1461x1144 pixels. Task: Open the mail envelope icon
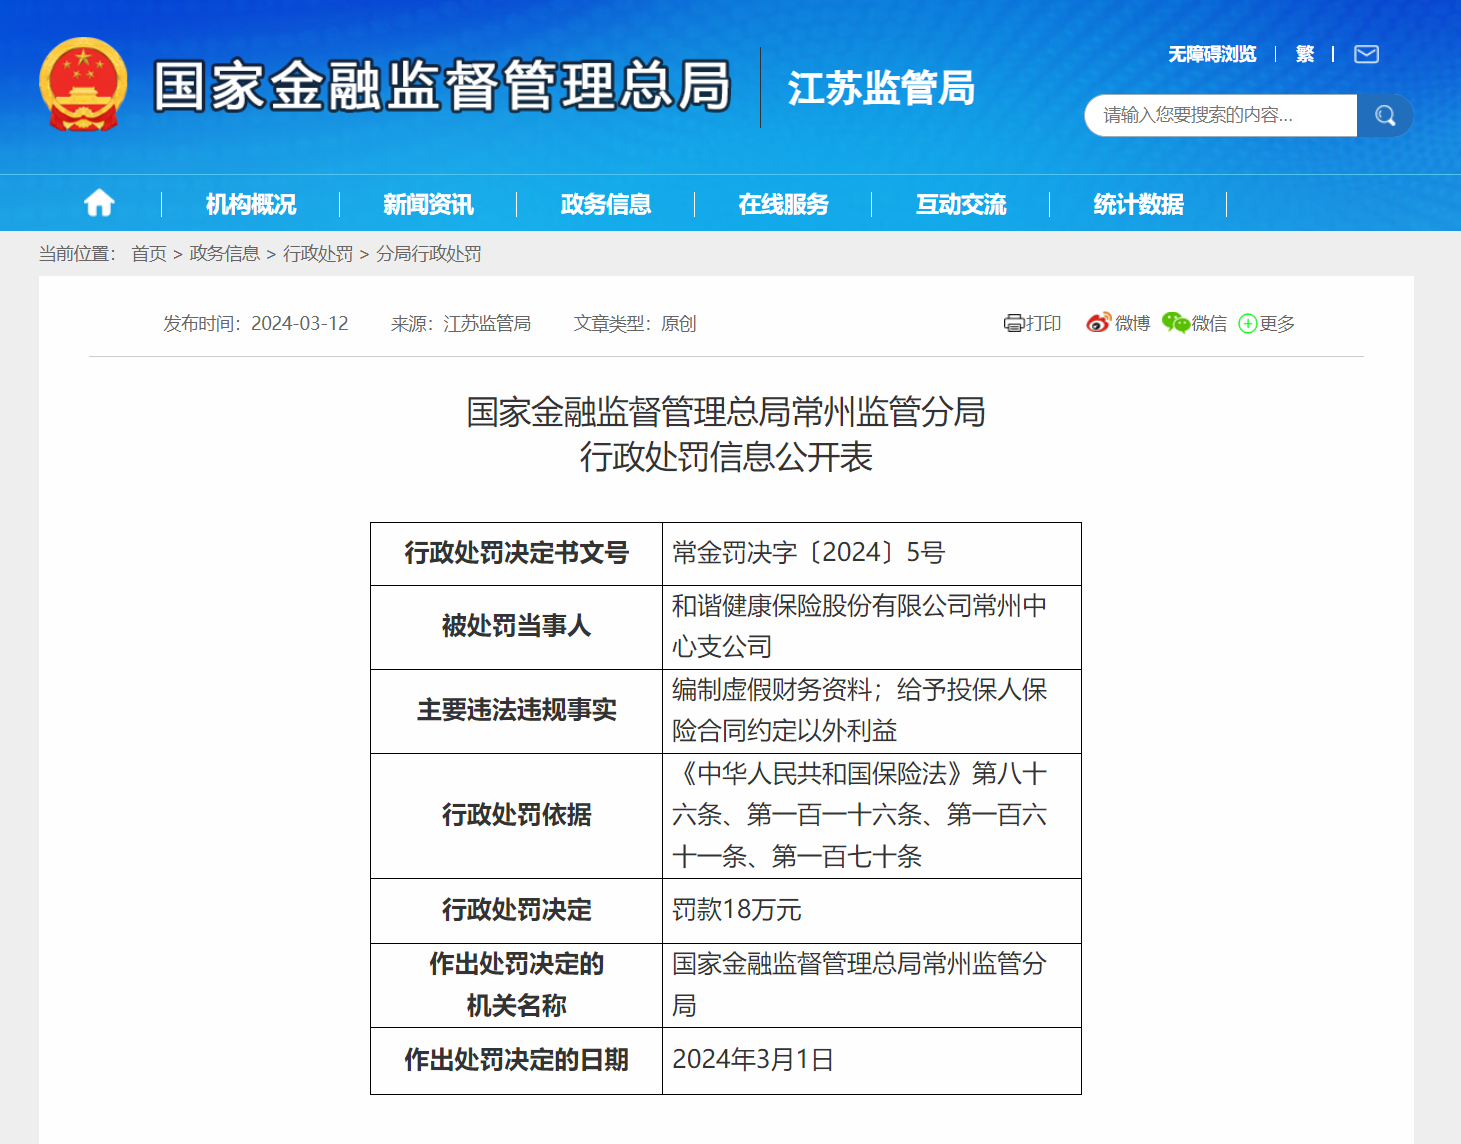[x=1366, y=54]
